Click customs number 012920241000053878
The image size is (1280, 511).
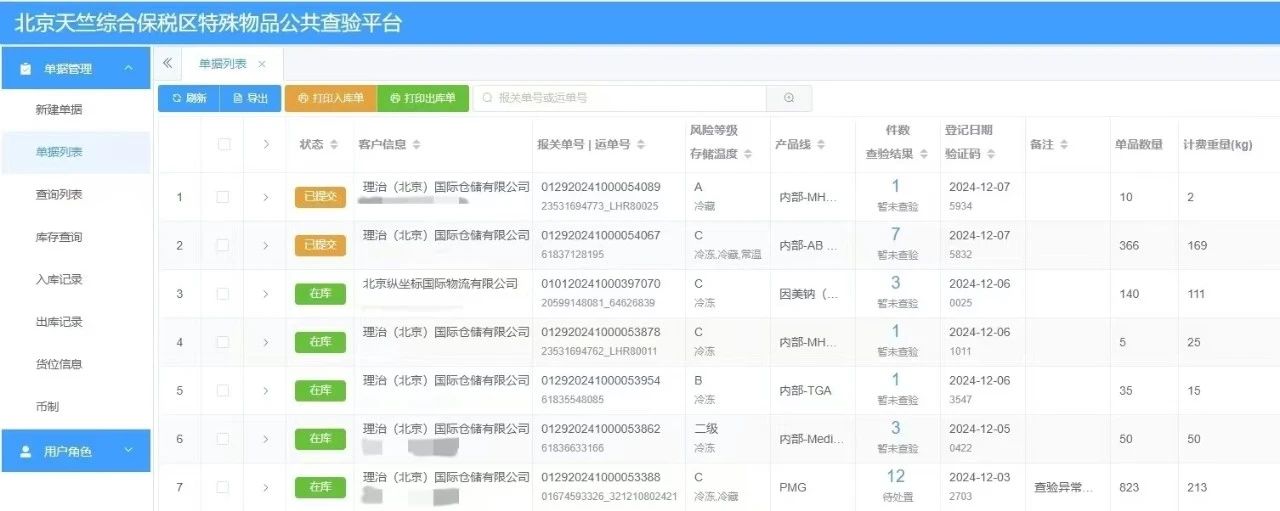601,332
